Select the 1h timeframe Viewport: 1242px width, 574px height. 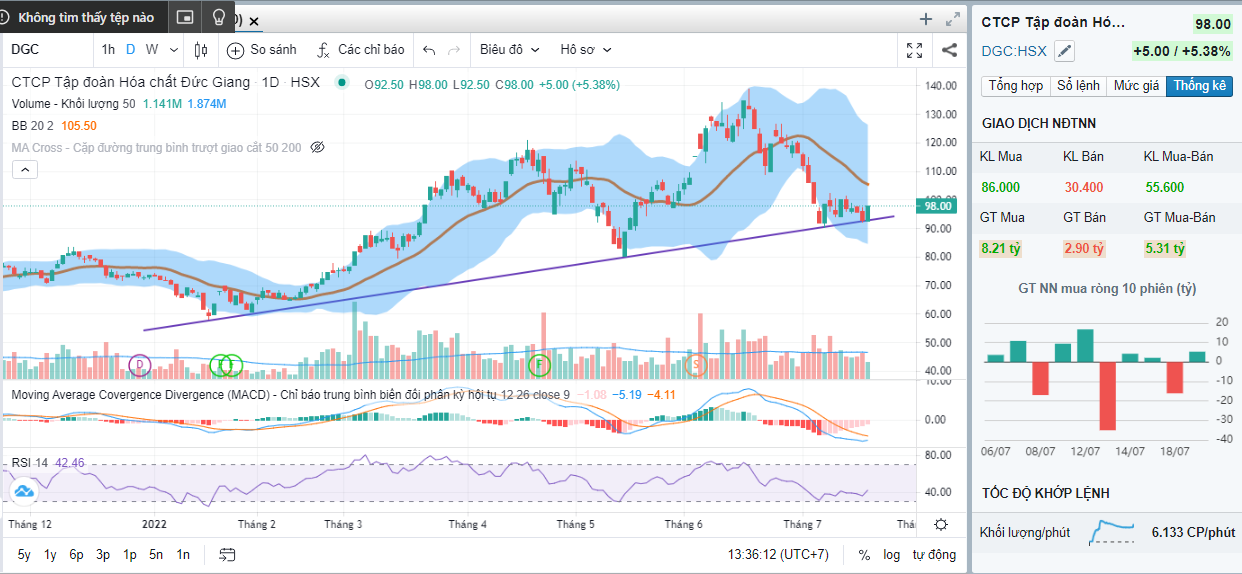click(x=108, y=50)
